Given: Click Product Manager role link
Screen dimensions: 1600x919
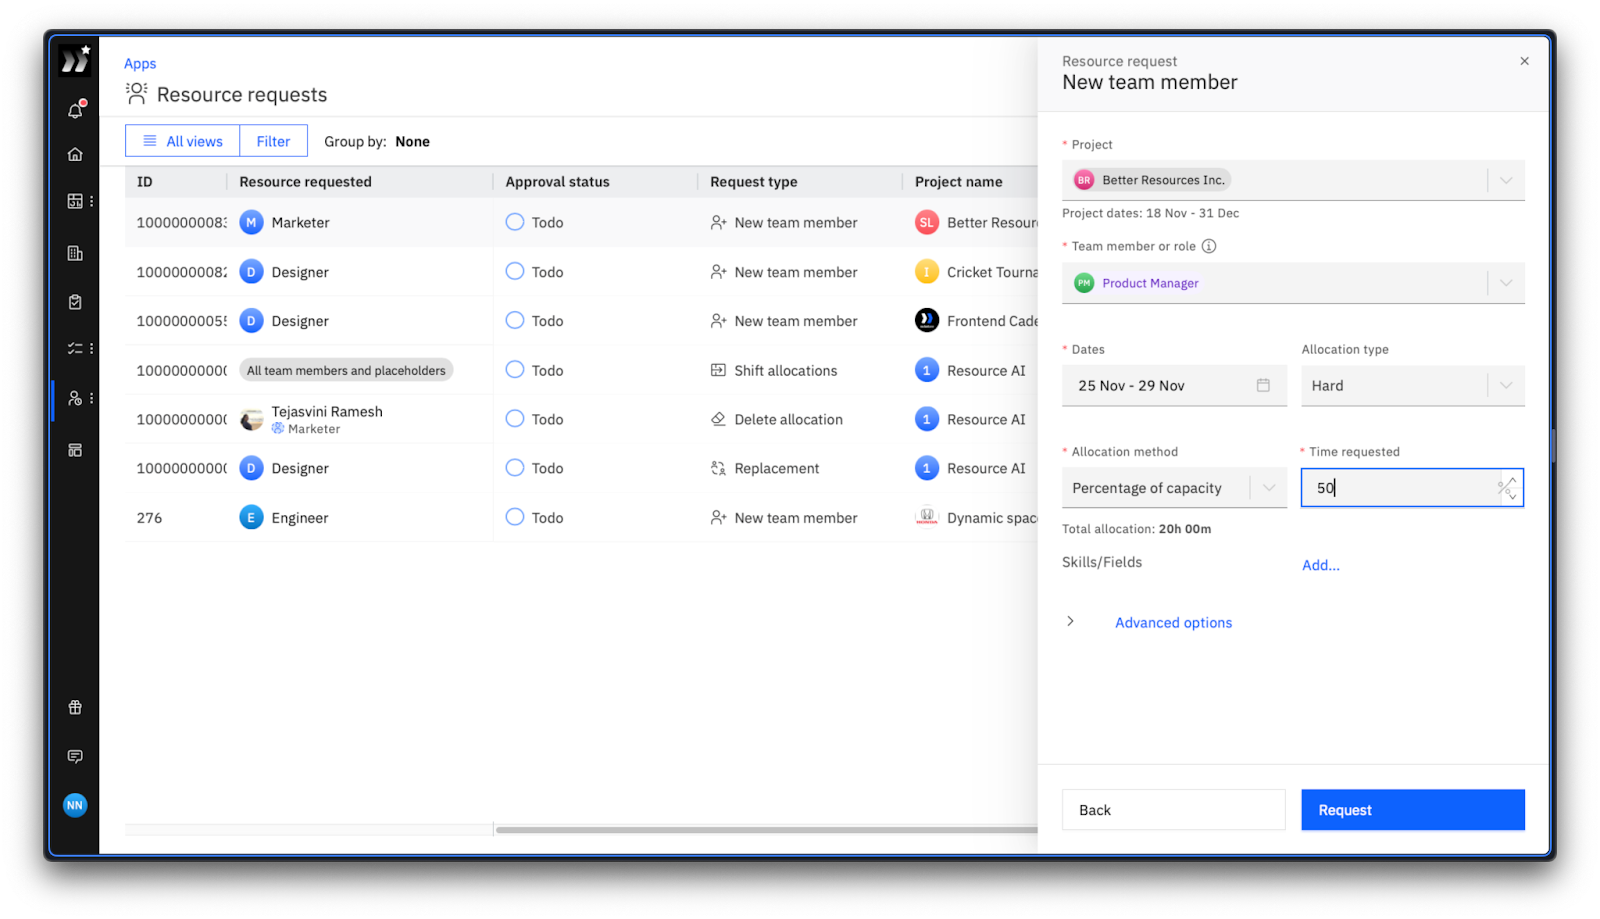Looking at the screenshot, I should point(1150,283).
